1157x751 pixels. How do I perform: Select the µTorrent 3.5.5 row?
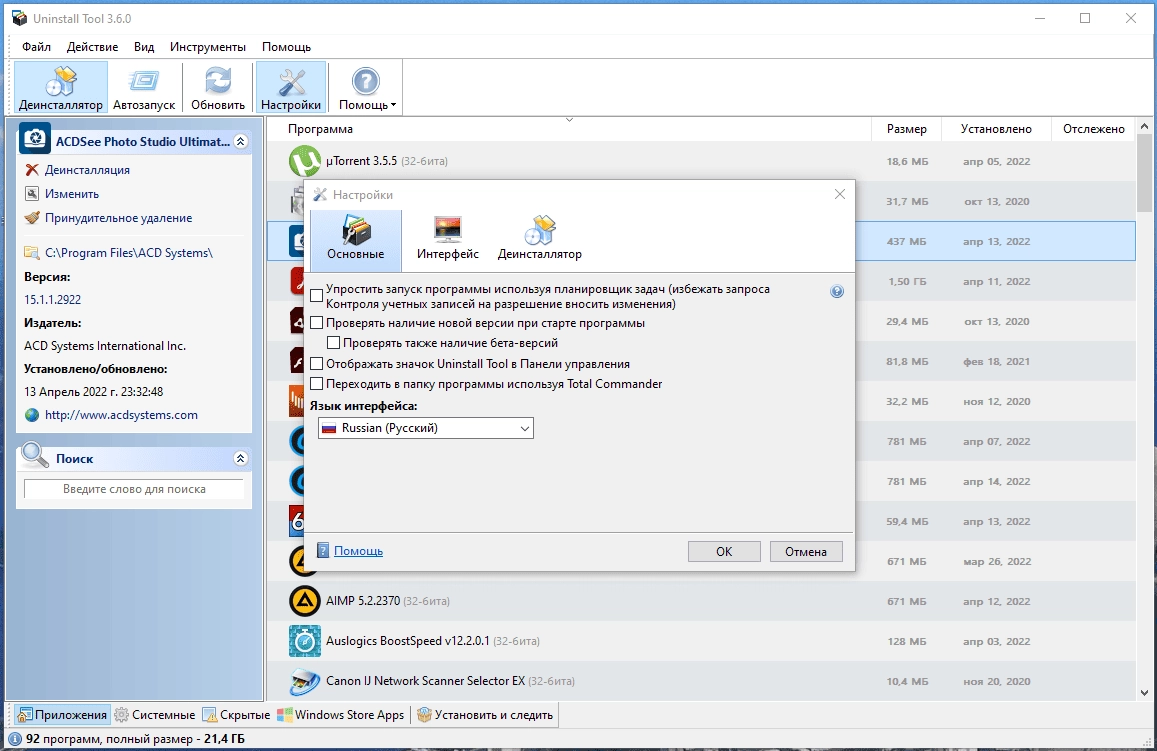point(701,162)
